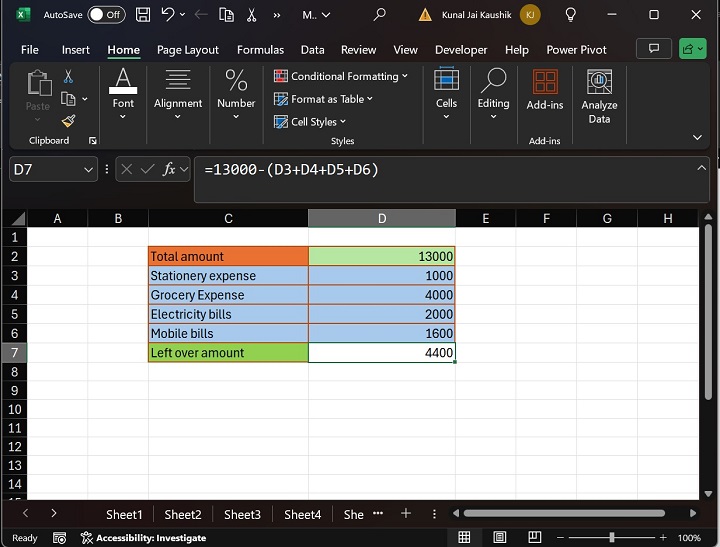The width and height of the screenshot is (720, 547).
Task: Click the Cut scissors icon in Clipboard
Action: coord(68,77)
